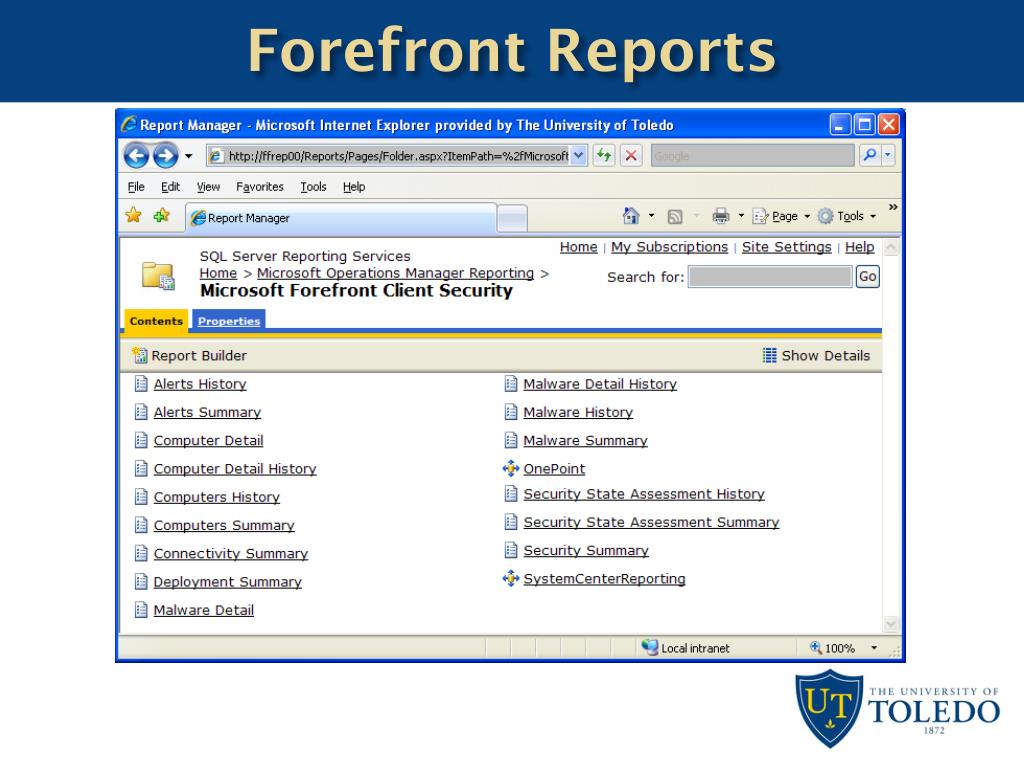The height and width of the screenshot is (768, 1024).
Task: Click the scrollbar down arrow
Action: pos(891,624)
